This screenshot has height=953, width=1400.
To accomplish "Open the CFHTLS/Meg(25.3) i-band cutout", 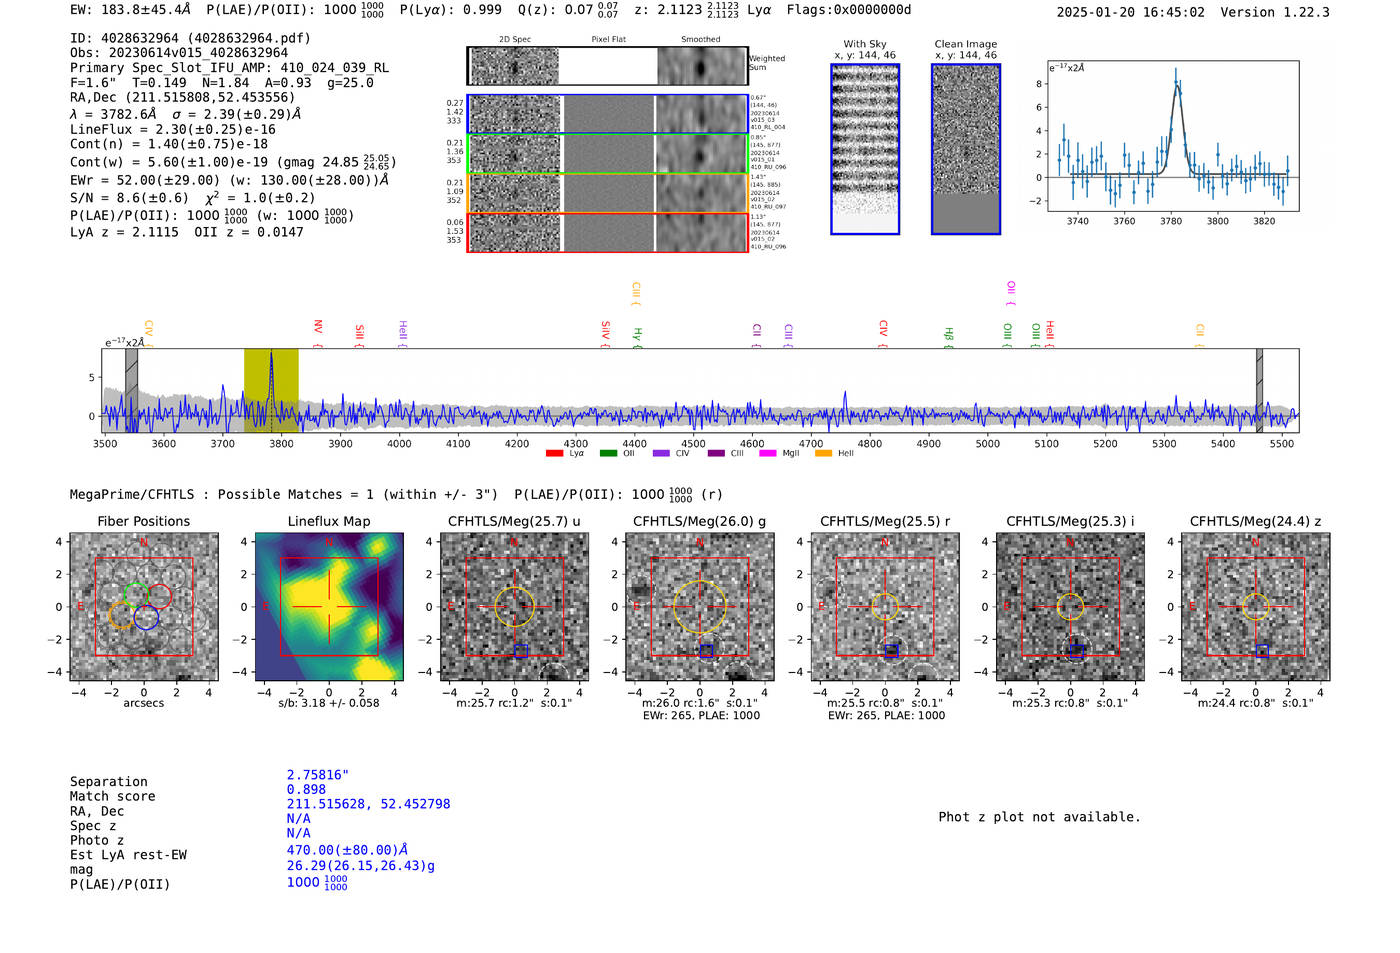I will coord(1070,606).
